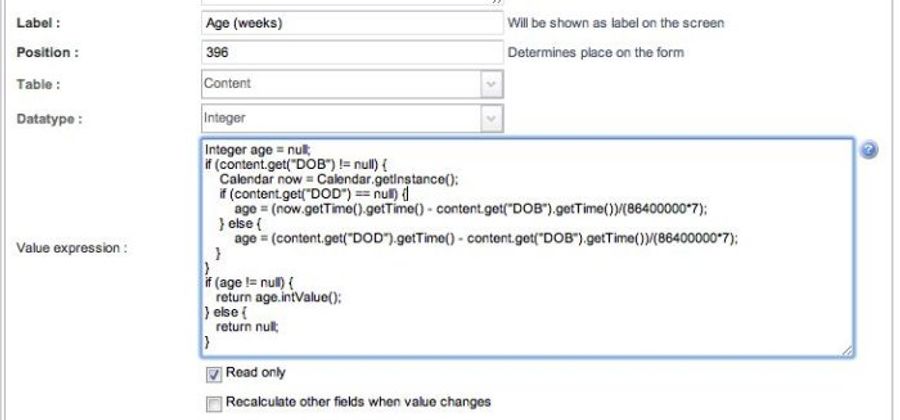The image size is (900, 420).
Task: Enable the Read only checkbox
Action: [x=212, y=373]
